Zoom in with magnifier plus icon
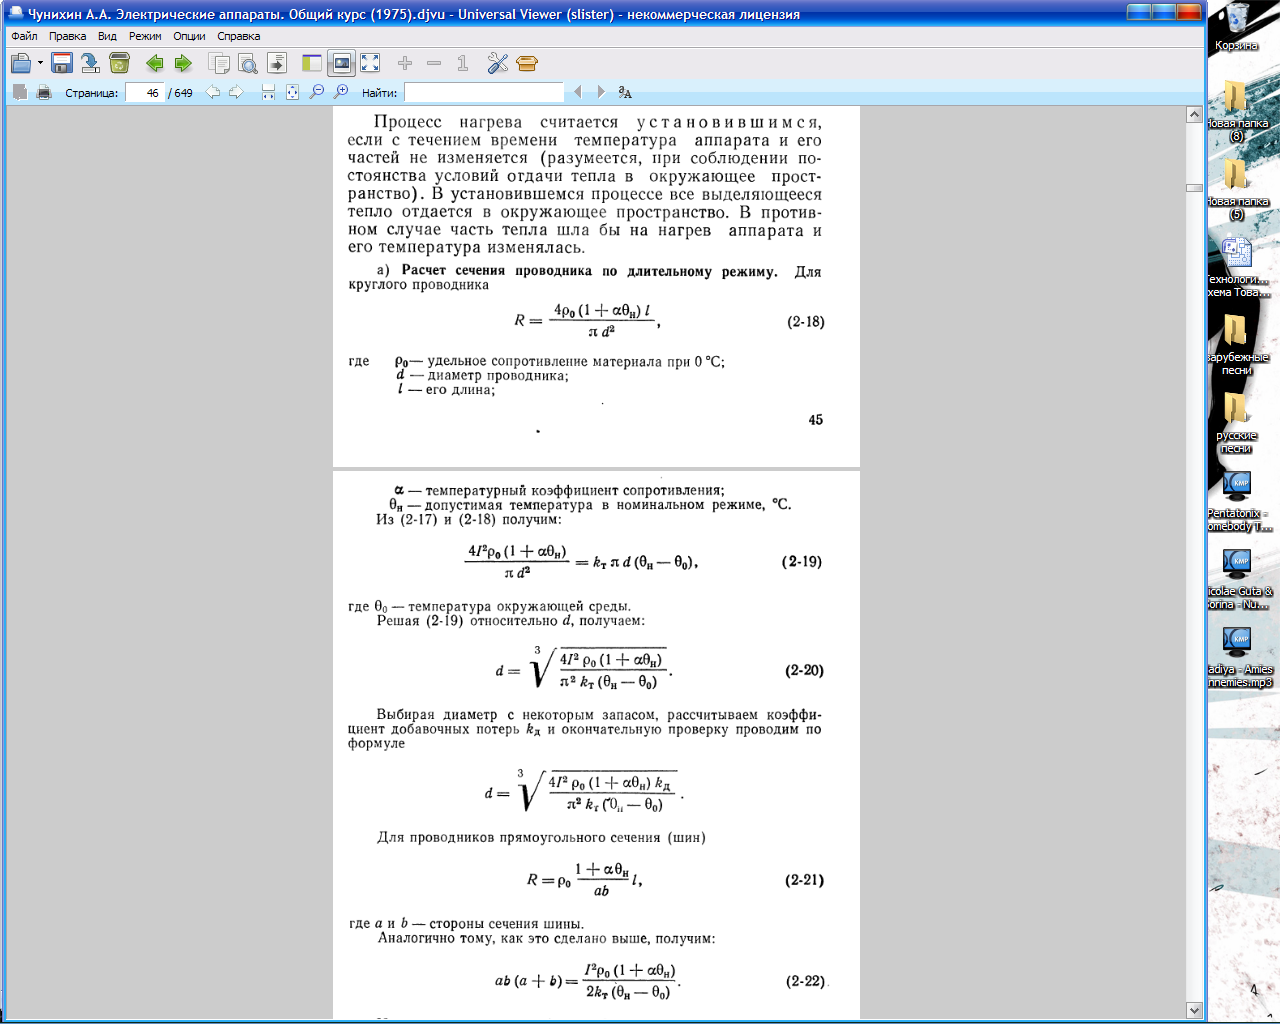Screen dimensions: 1280x1024 [340, 92]
